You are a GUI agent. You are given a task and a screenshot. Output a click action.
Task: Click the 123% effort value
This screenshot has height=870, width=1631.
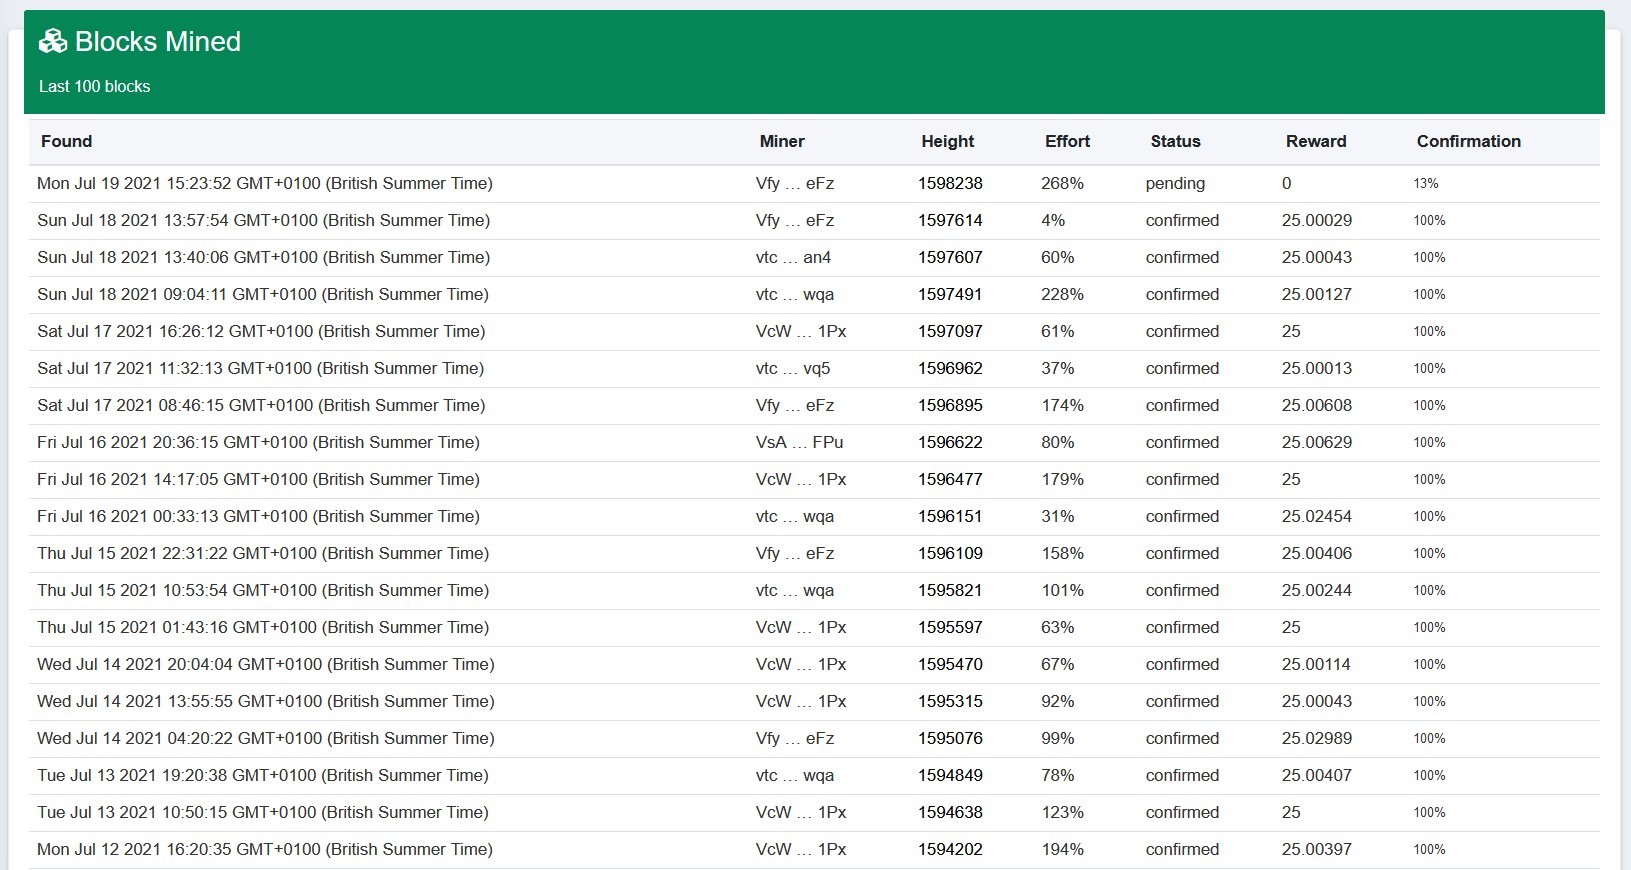[1062, 812]
